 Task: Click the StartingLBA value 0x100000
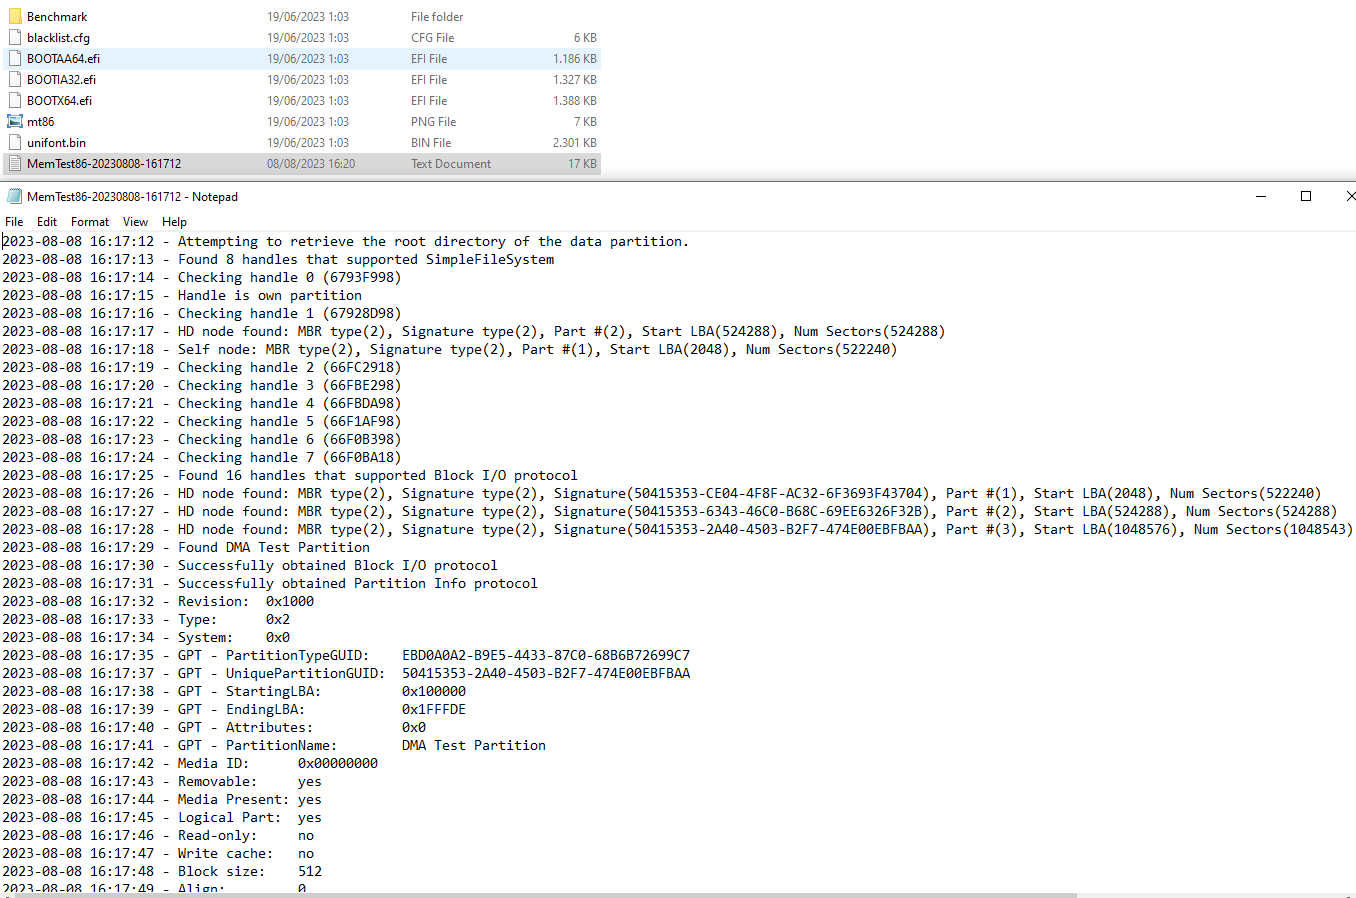coord(434,691)
